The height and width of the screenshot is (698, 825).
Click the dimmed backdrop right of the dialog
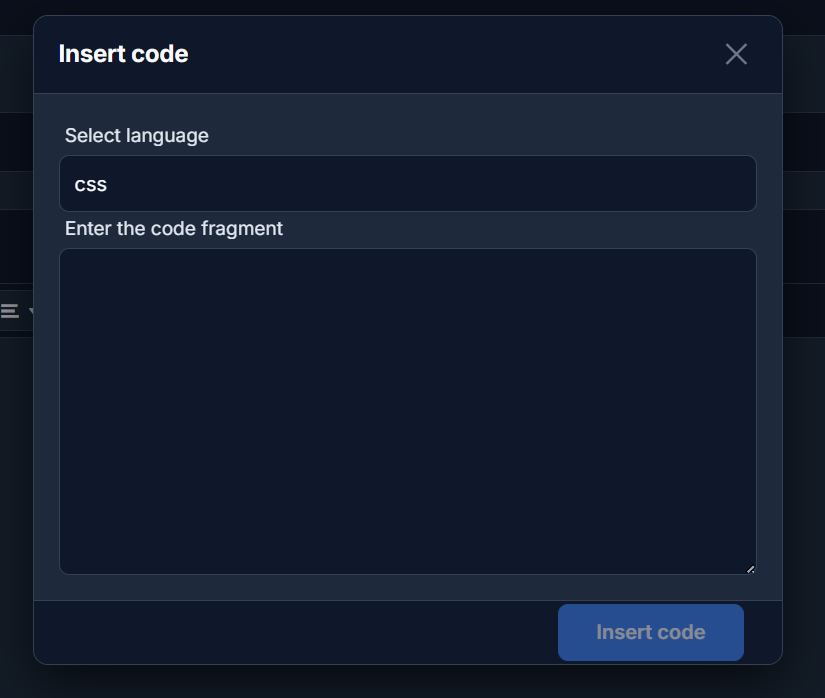click(x=804, y=400)
